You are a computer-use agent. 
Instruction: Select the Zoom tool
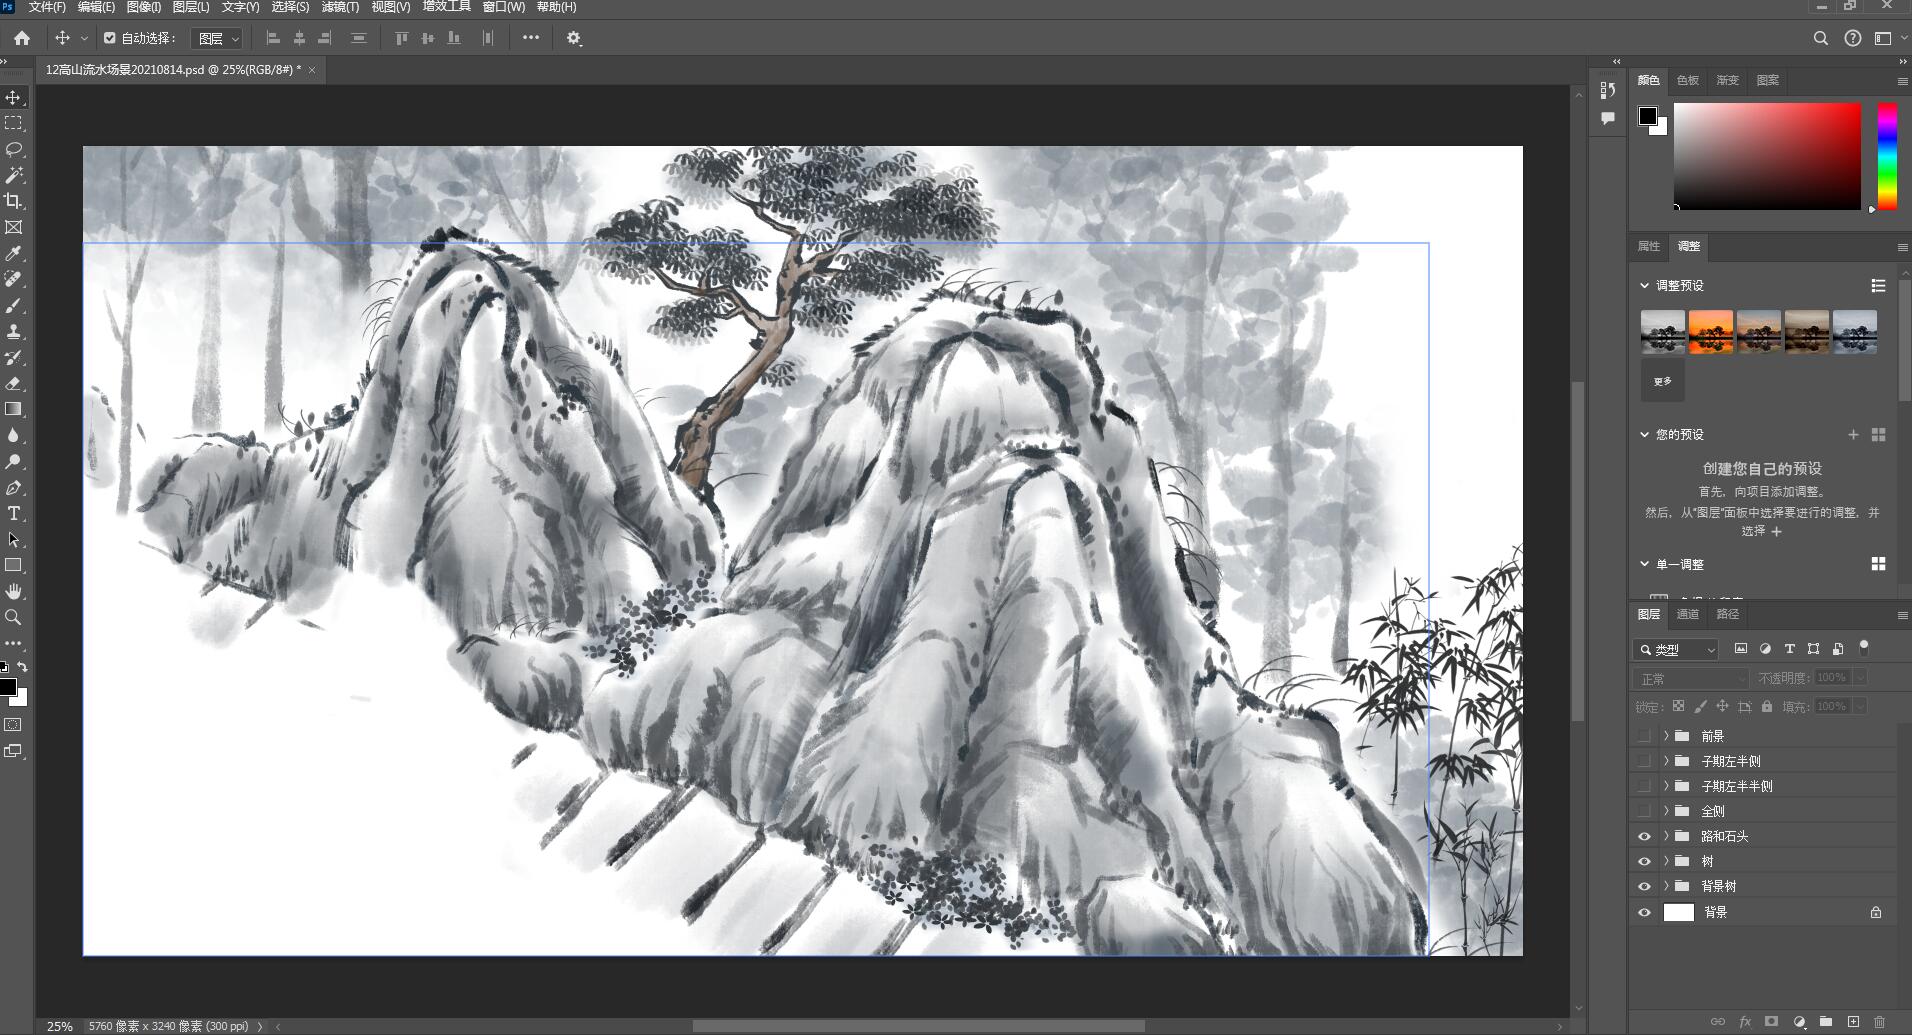point(14,617)
